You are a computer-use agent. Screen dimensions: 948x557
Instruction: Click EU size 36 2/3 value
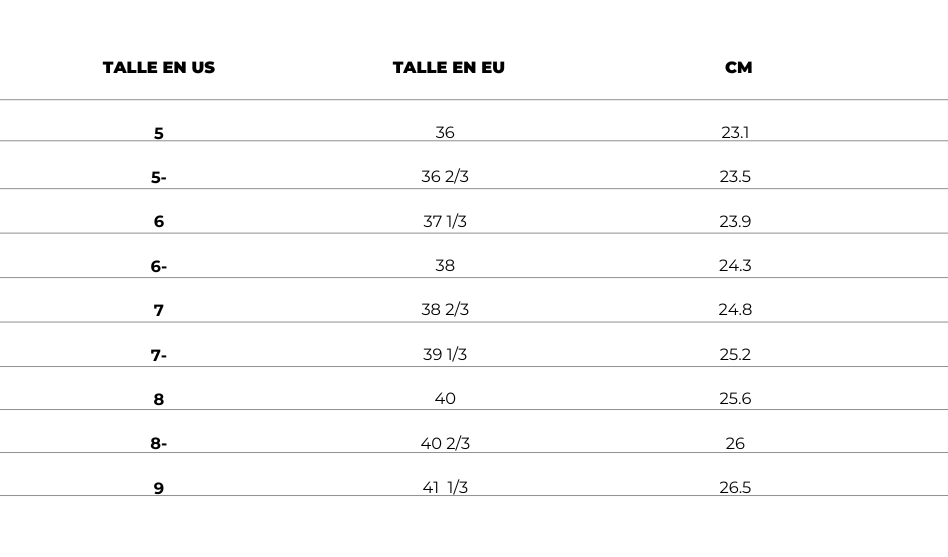tap(445, 177)
